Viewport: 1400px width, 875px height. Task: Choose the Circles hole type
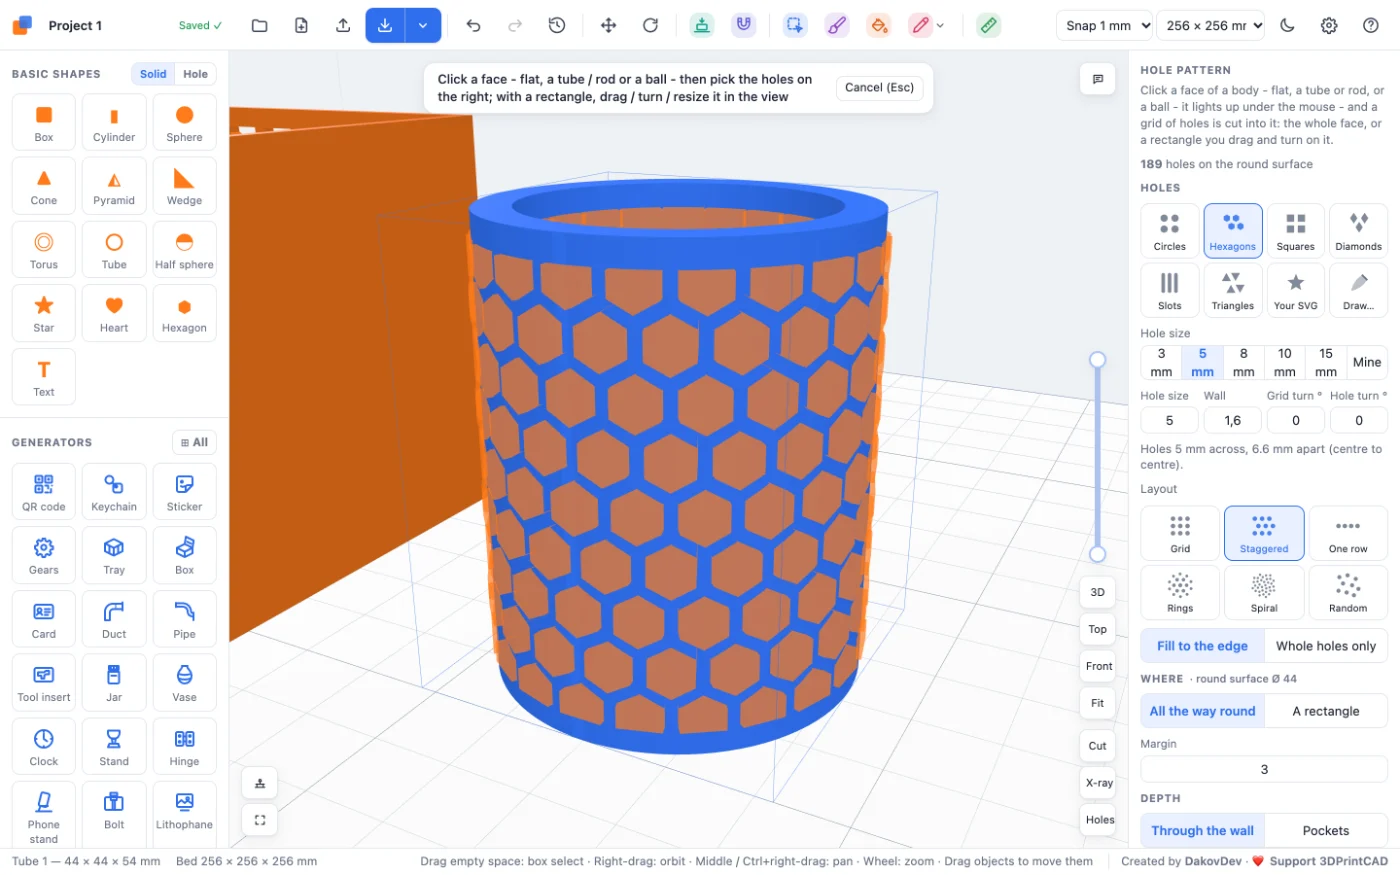coord(1169,231)
